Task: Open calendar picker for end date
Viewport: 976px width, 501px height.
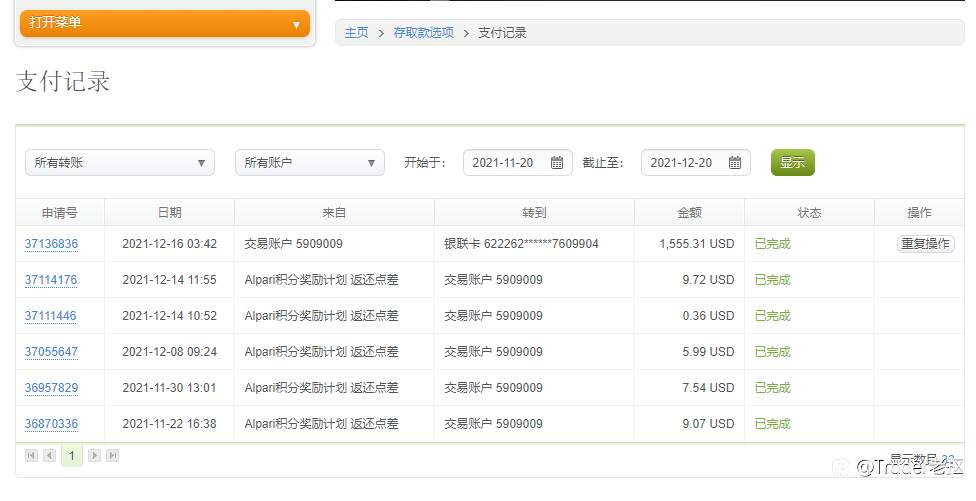Action: 734,163
